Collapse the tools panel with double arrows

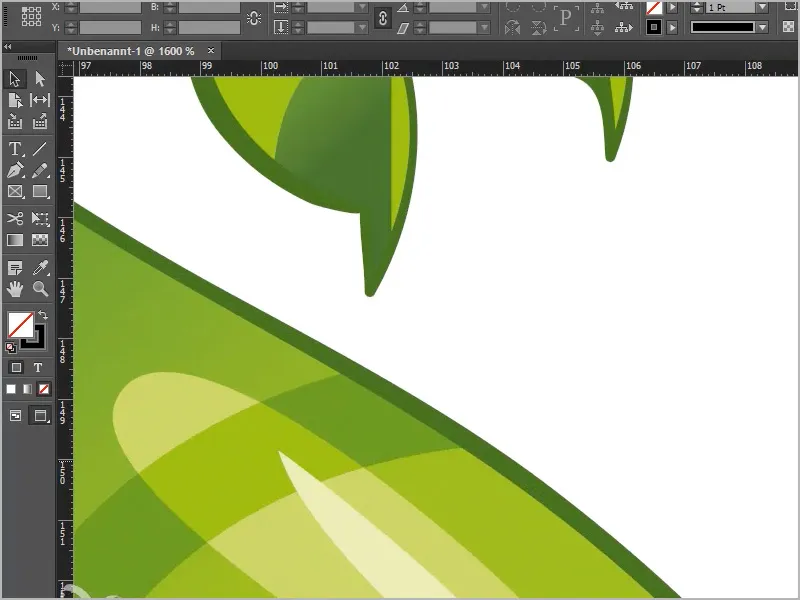coord(7,47)
